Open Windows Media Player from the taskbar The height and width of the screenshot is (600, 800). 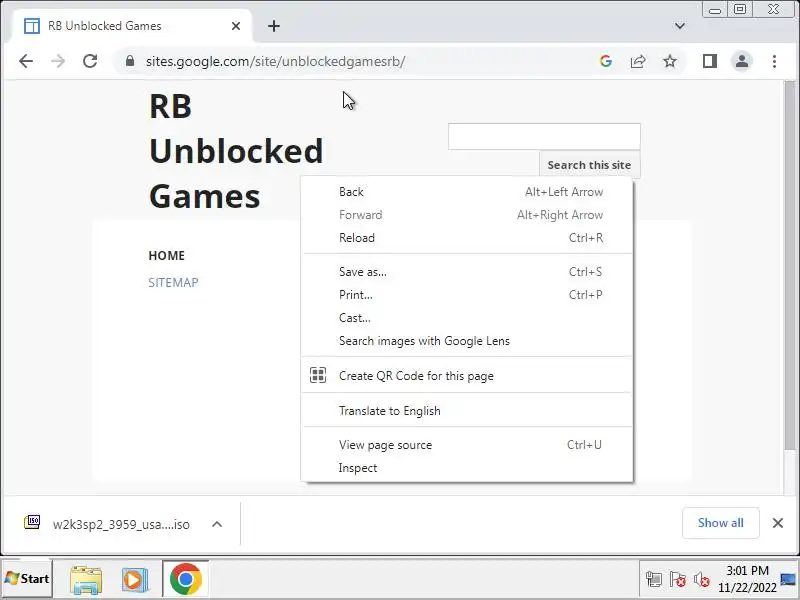135,580
